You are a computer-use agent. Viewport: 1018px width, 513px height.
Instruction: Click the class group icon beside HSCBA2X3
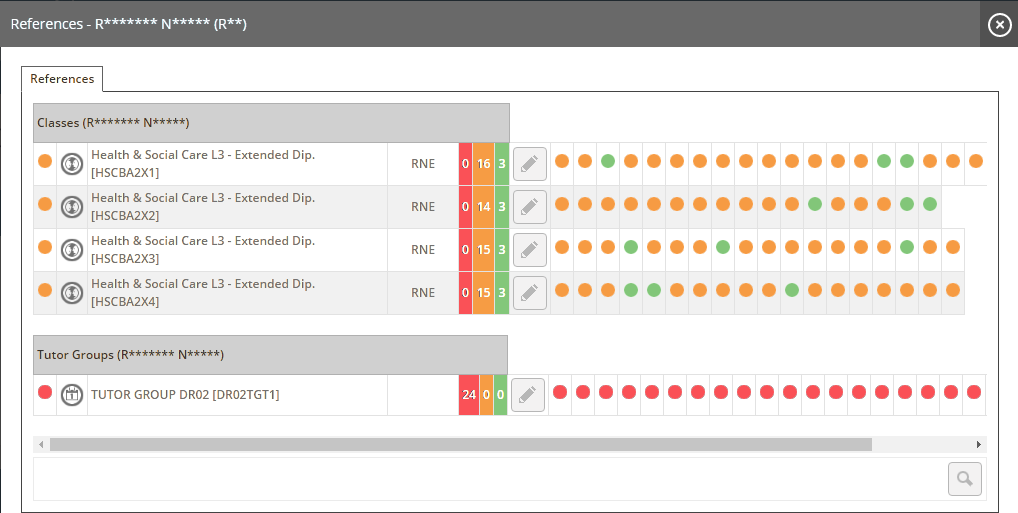(x=72, y=250)
